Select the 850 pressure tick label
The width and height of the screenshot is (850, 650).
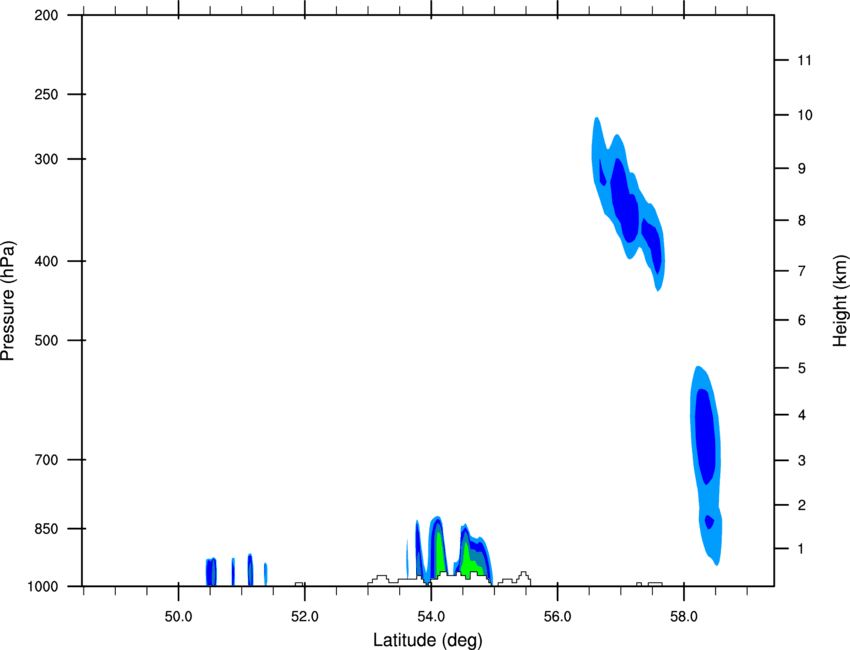(x=46, y=529)
